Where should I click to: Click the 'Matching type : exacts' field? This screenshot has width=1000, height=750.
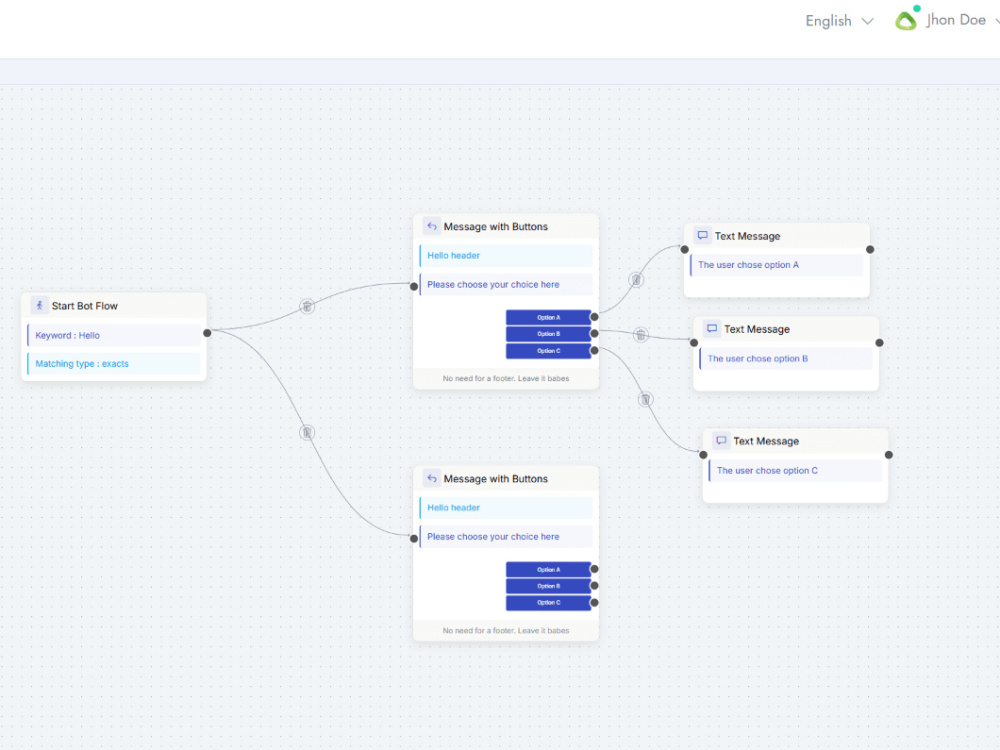coord(114,364)
